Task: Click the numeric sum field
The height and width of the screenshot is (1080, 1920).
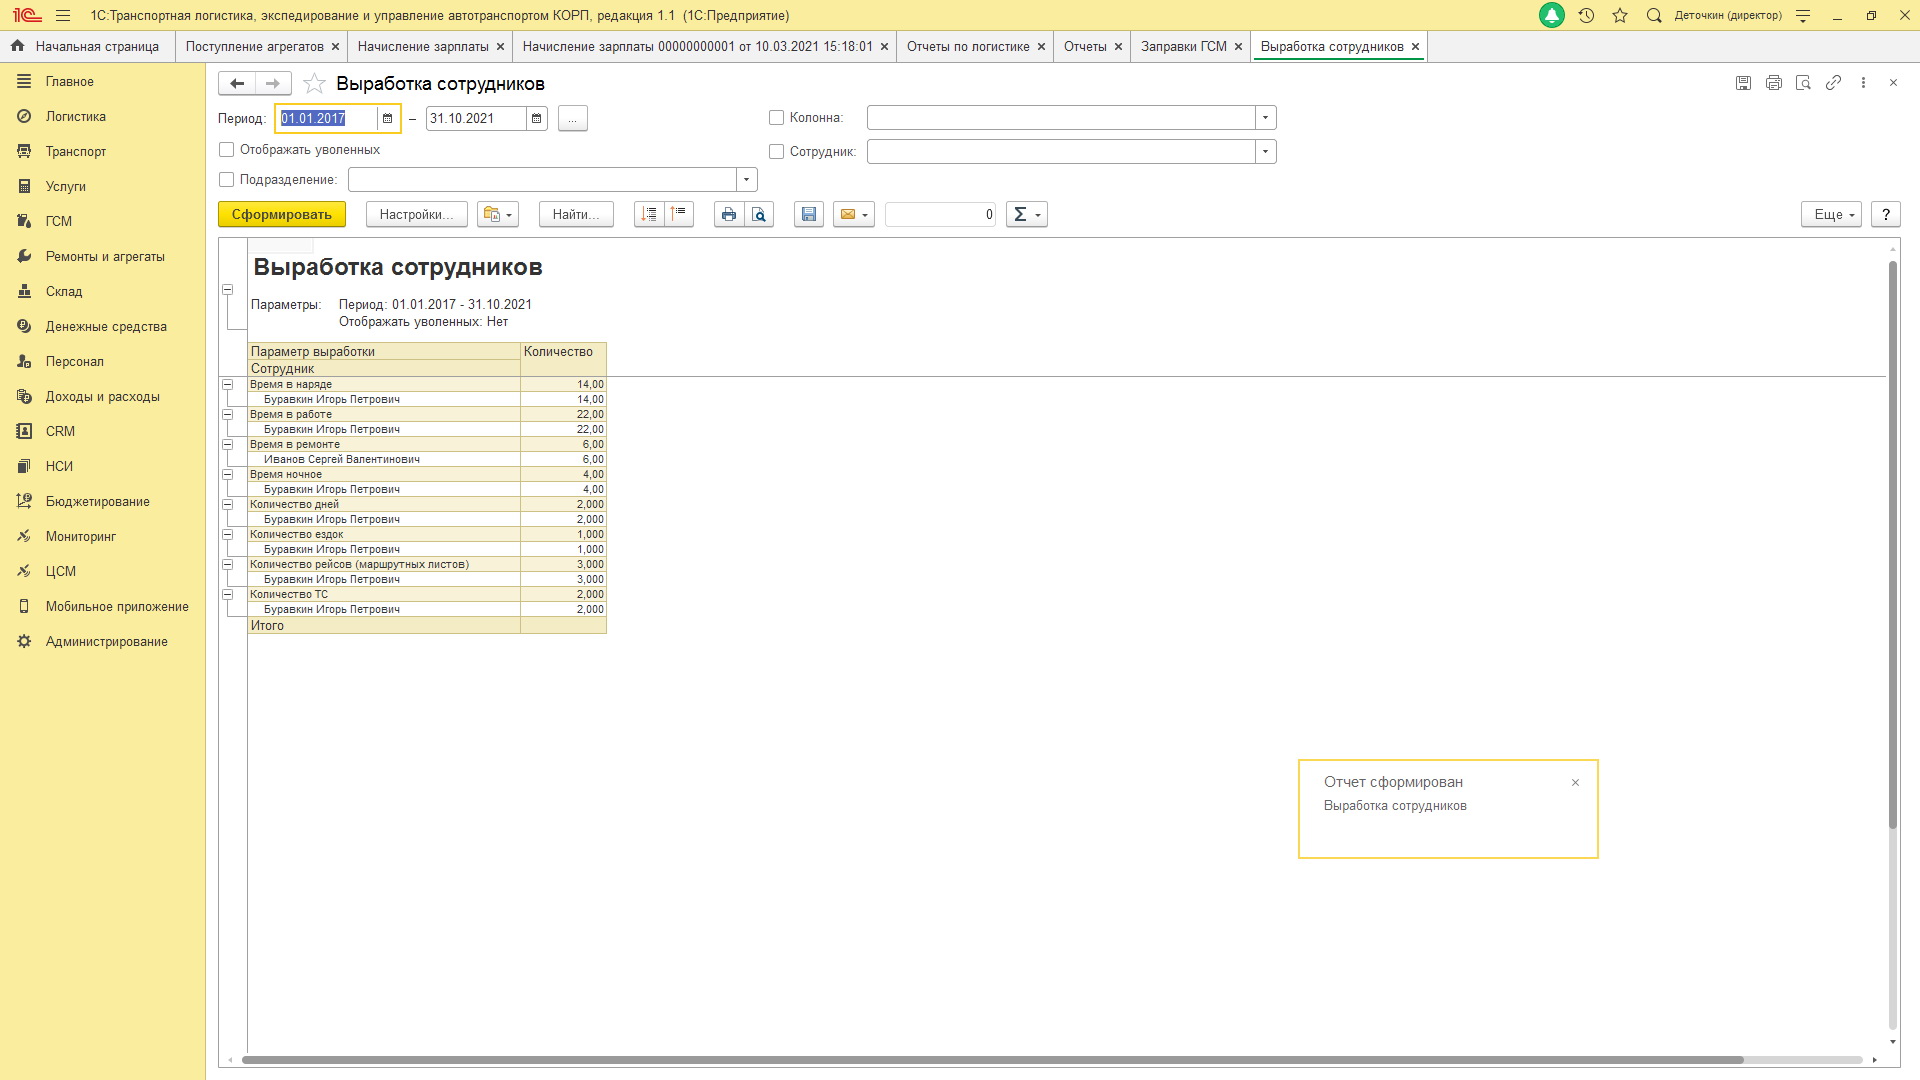Action: [x=940, y=214]
